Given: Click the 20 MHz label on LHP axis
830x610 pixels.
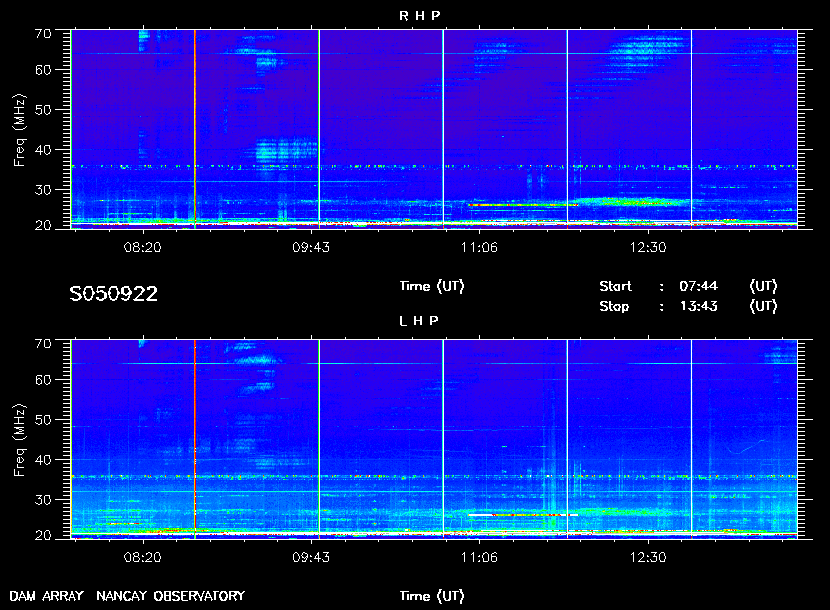Looking at the screenshot, I should (43, 536).
